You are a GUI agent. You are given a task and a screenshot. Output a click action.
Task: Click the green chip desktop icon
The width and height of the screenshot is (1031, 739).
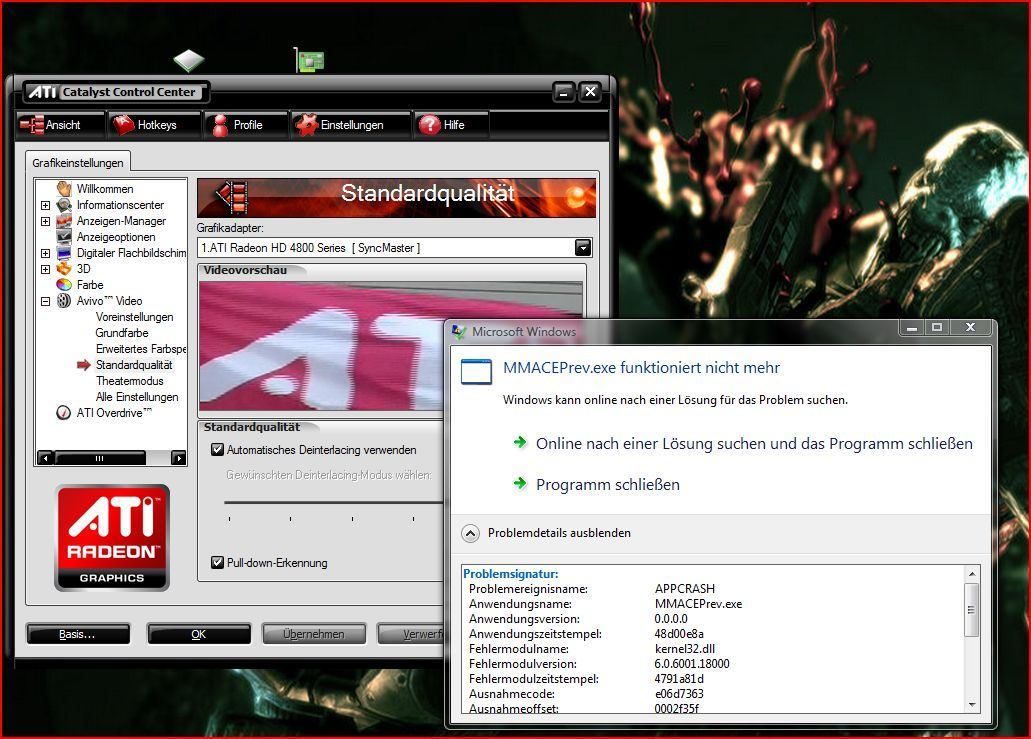tap(308, 60)
